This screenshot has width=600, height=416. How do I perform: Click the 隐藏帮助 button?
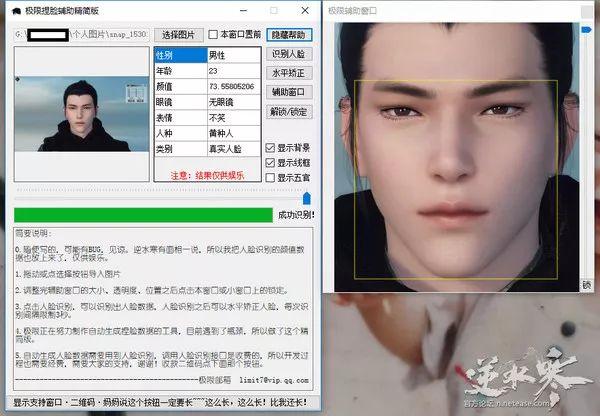point(289,35)
